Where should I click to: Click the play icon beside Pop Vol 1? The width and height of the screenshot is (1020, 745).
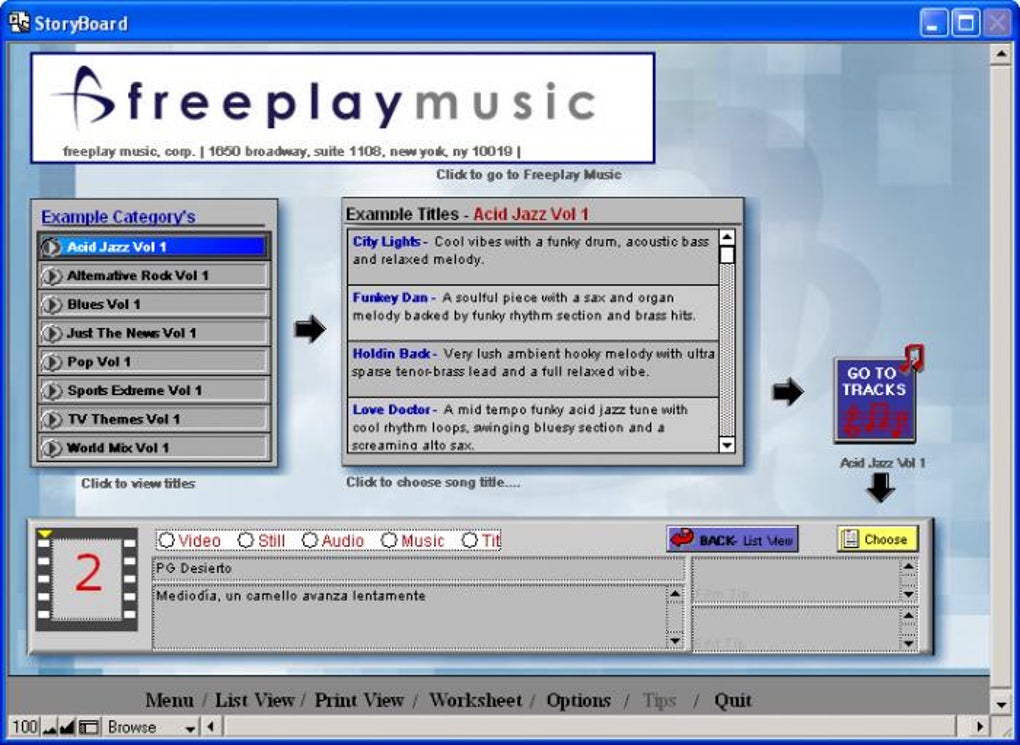[51, 362]
